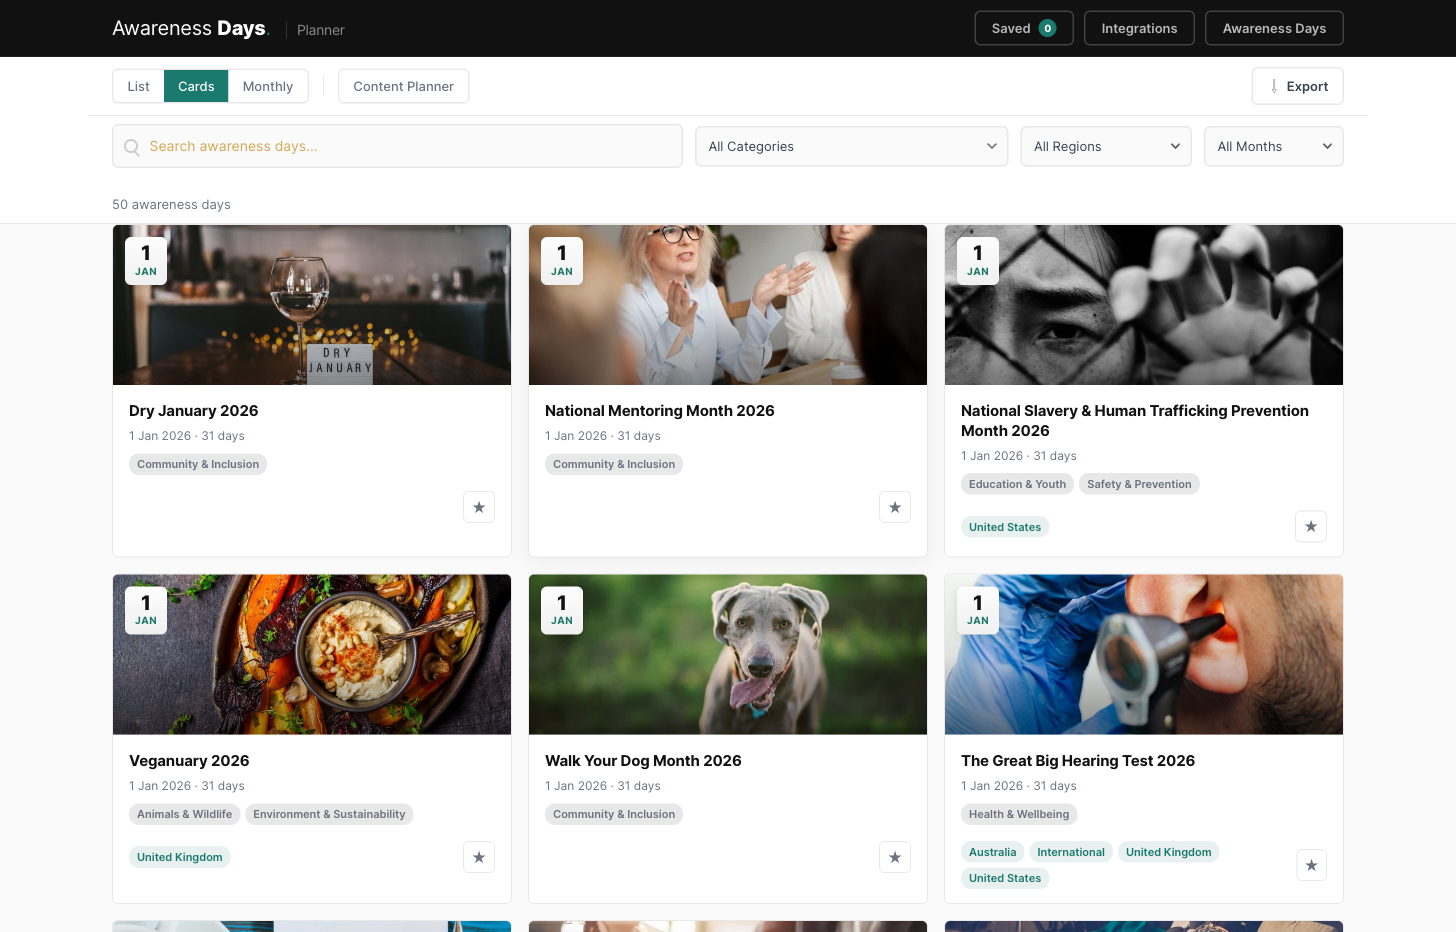The width and height of the screenshot is (1456, 932).
Task: Open the All Months filter
Action: tap(1273, 146)
